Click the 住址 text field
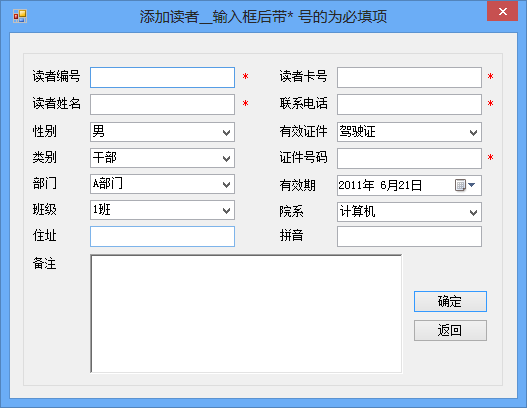Viewport: 527px width, 408px height. pos(162,236)
